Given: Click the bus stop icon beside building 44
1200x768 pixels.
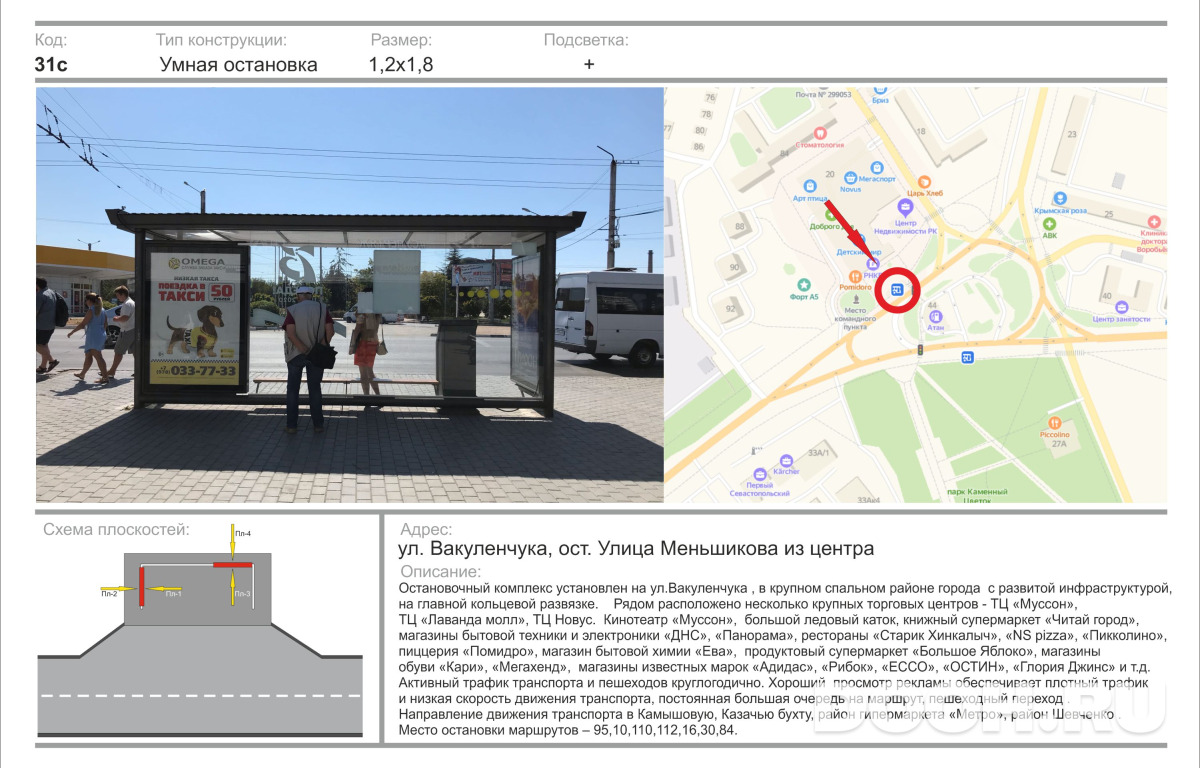Looking at the screenshot, I should (897, 290).
